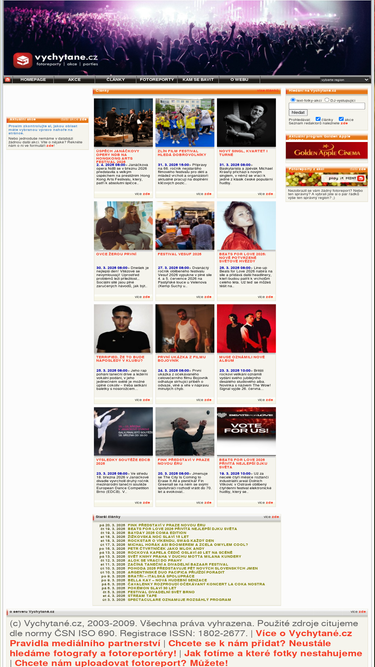Open the region selection dropdown
This screenshot has width=375, height=667.
click(345, 80)
